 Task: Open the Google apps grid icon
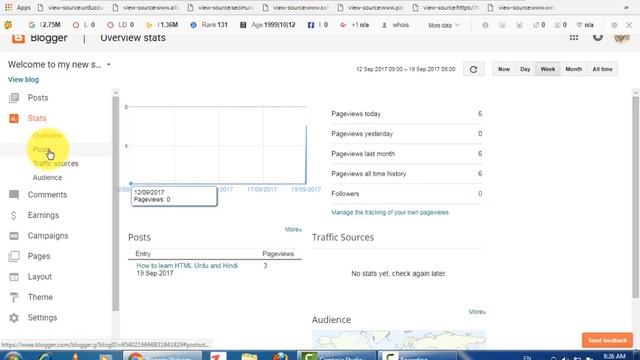(573, 38)
